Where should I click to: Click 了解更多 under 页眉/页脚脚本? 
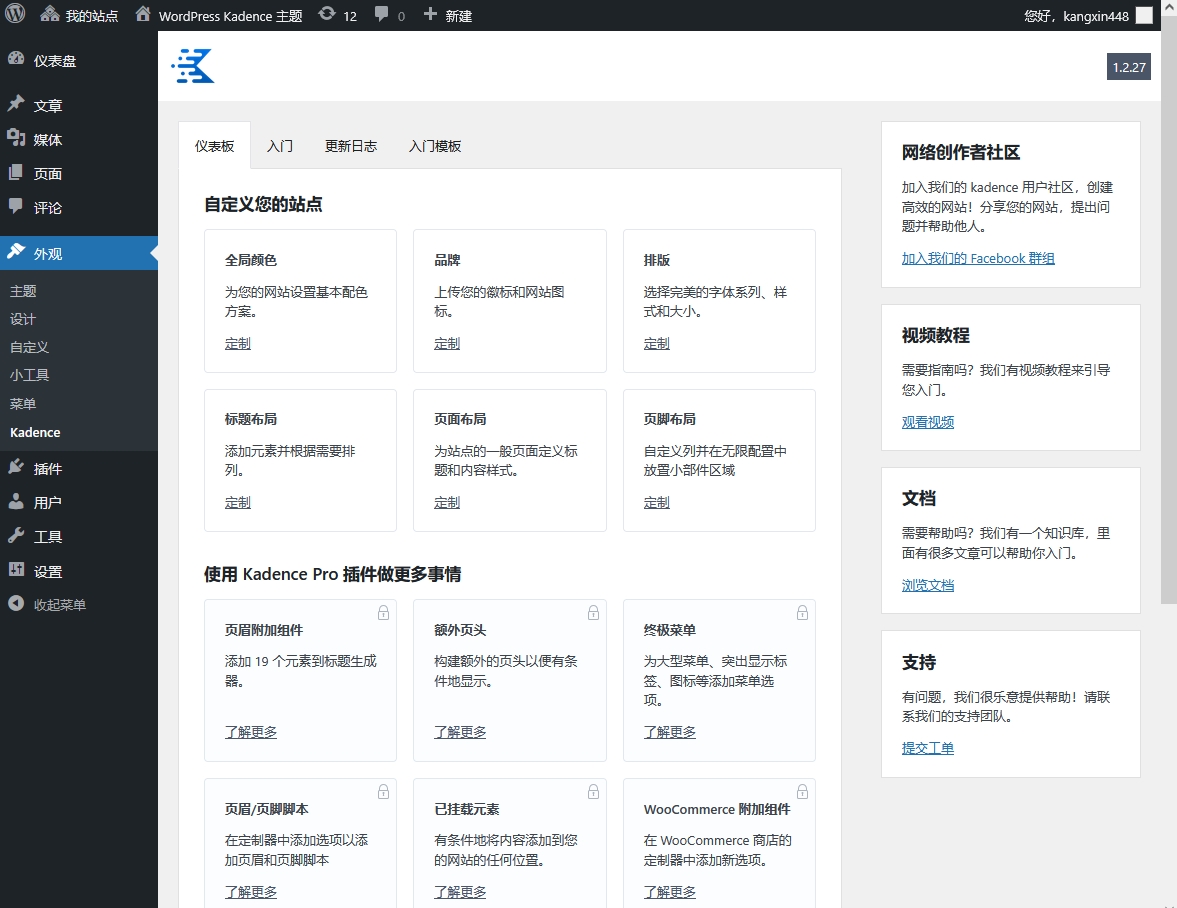point(251,892)
